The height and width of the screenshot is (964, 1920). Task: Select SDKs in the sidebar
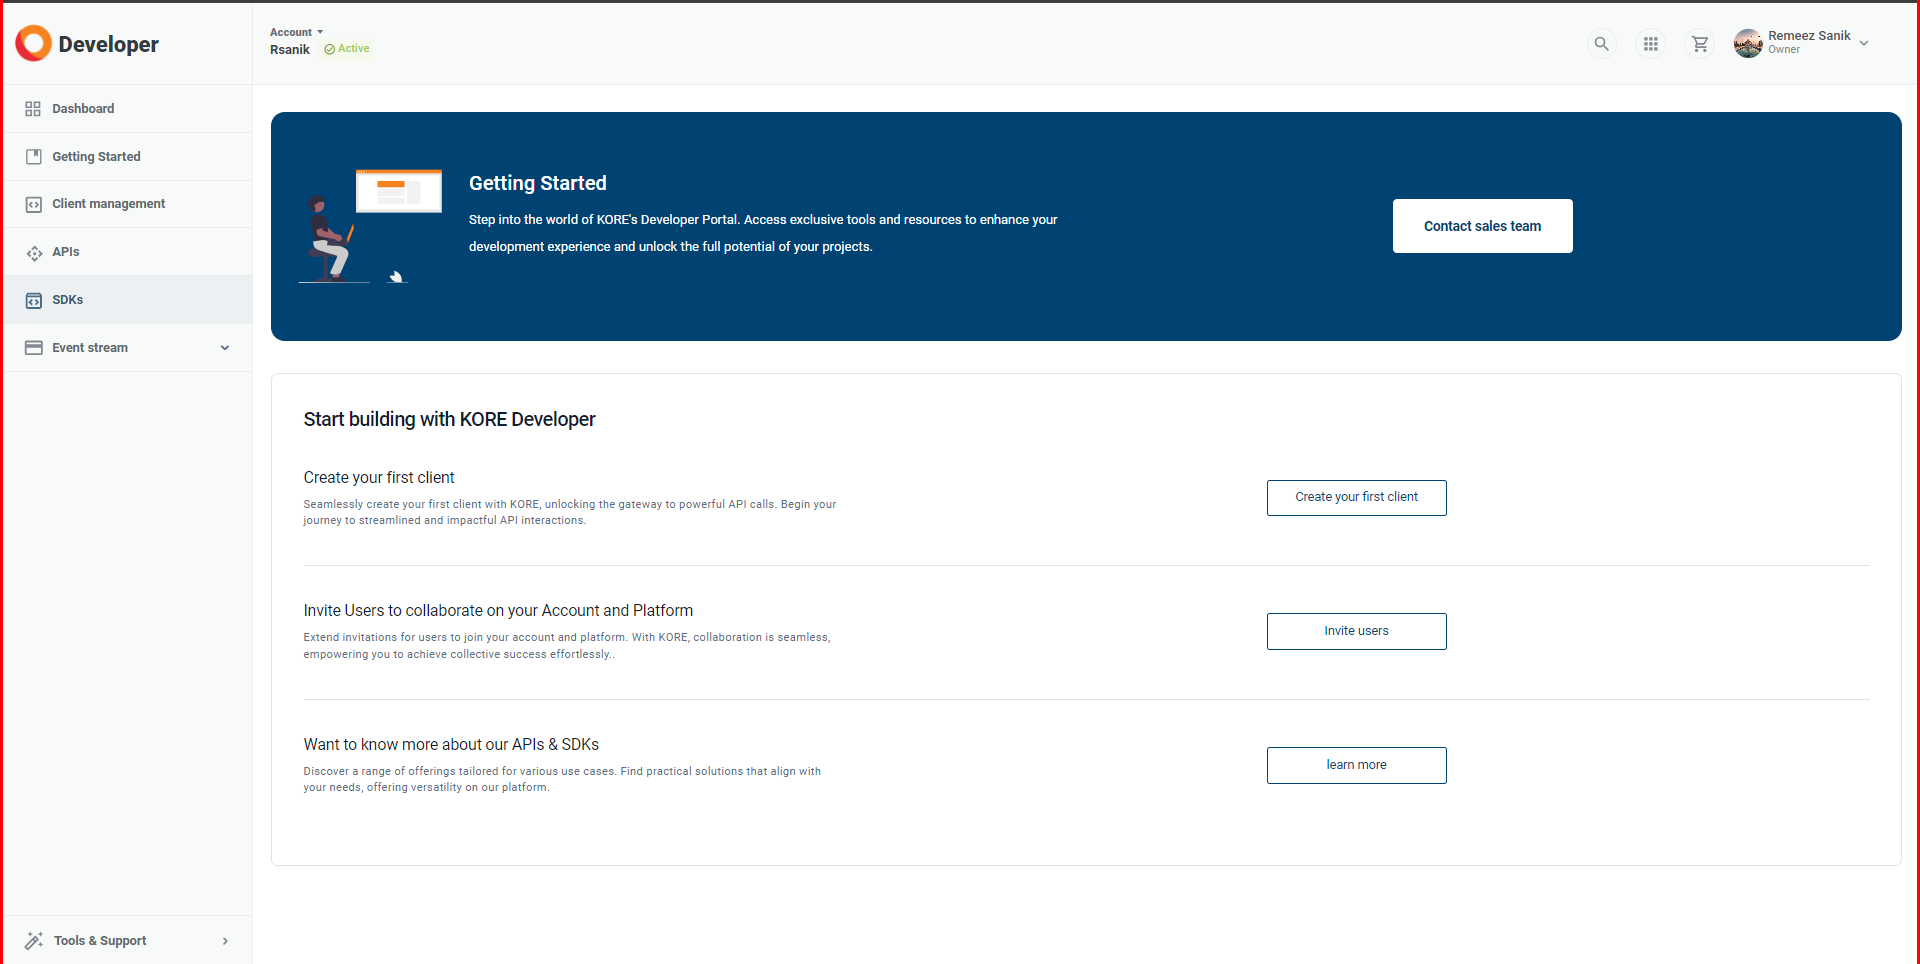click(68, 300)
